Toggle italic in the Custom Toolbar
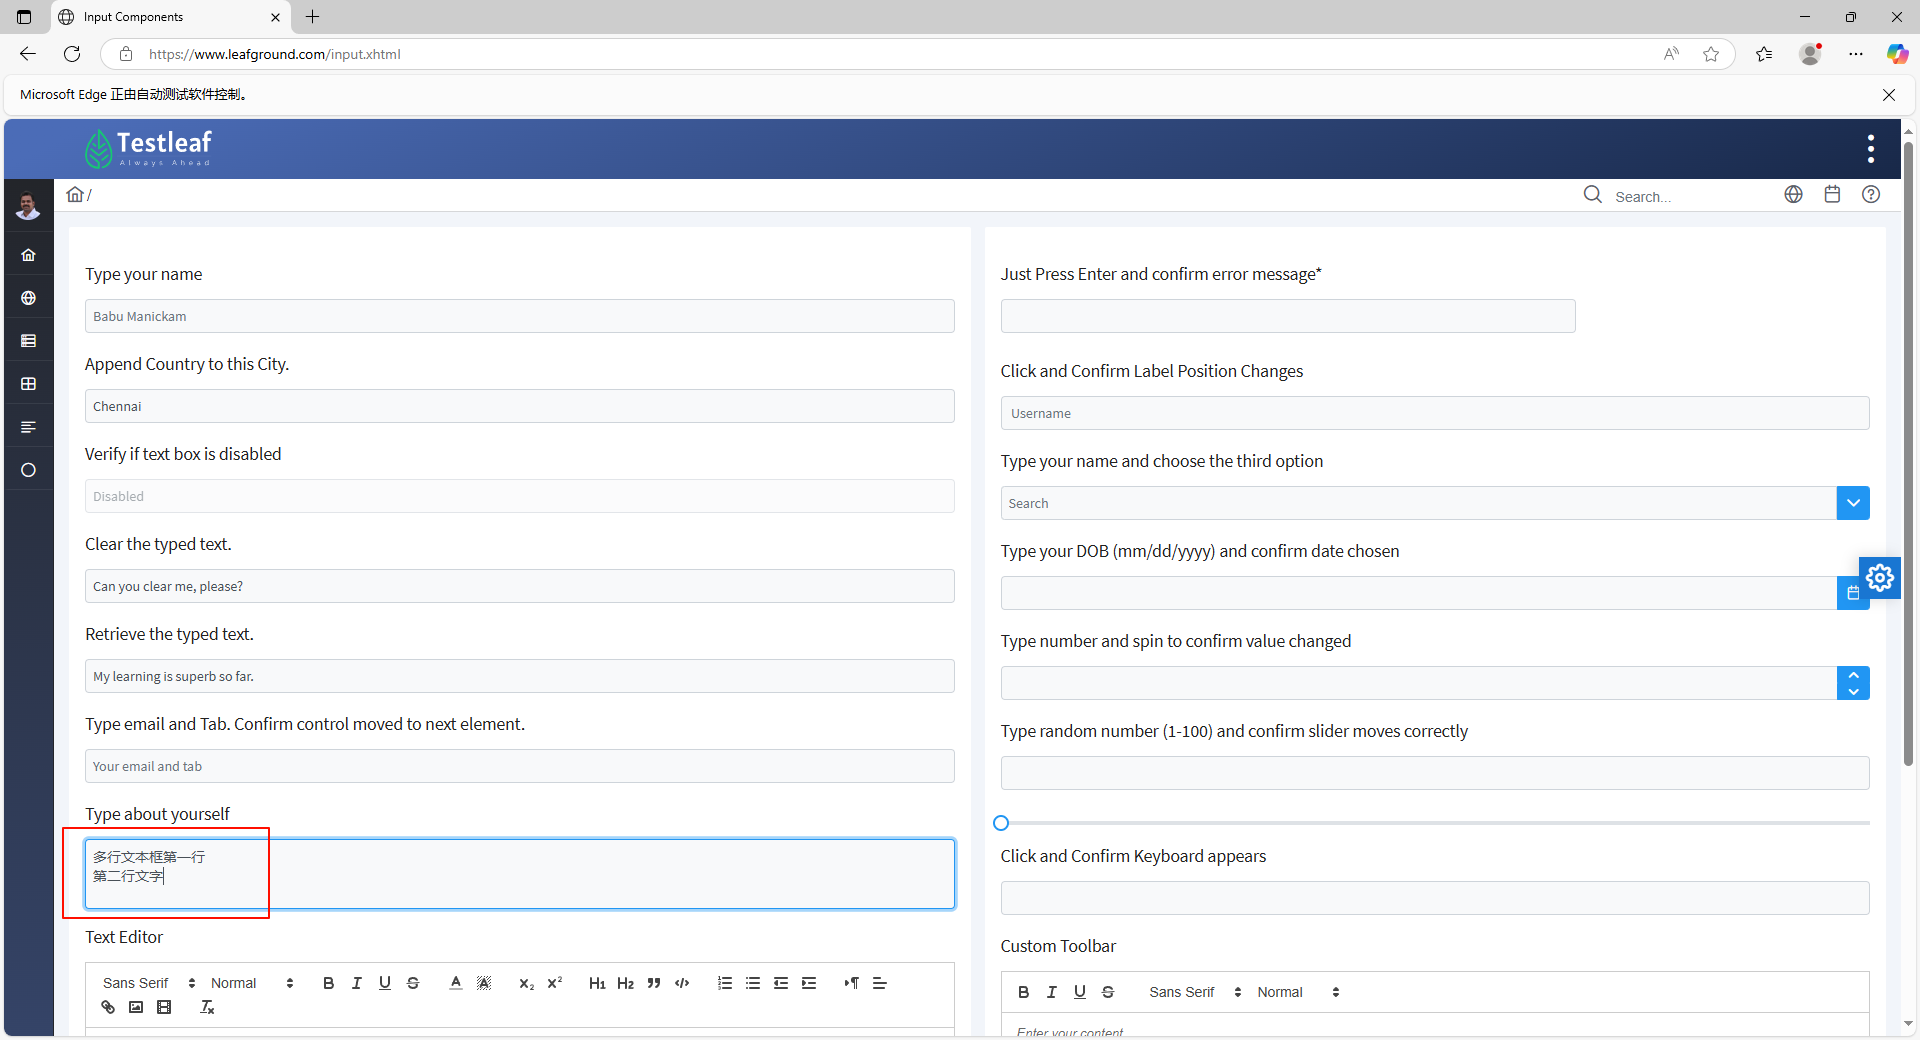1920x1040 pixels. pyautogui.click(x=1052, y=992)
